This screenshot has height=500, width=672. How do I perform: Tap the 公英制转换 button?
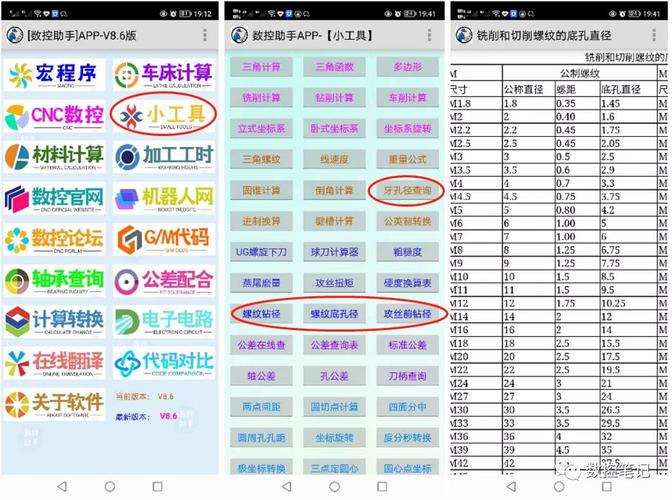click(408, 221)
